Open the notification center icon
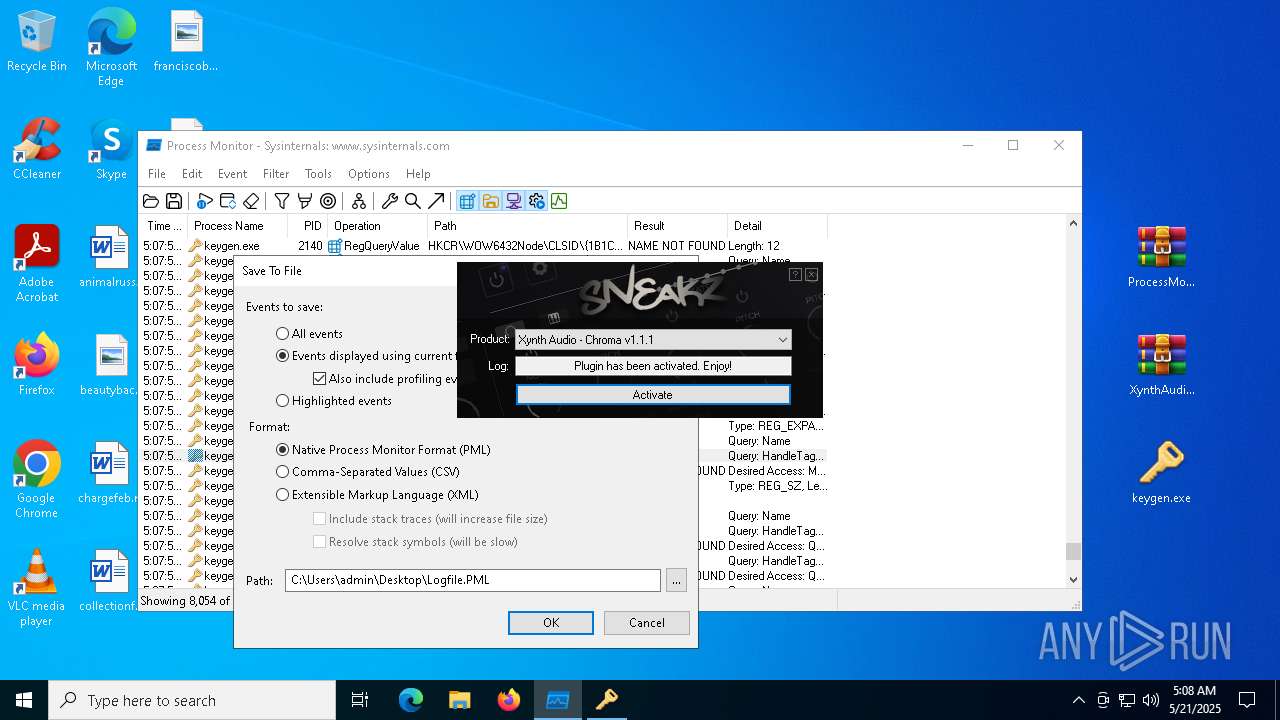The width and height of the screenshot is (1280, 720). (1247, 700)
